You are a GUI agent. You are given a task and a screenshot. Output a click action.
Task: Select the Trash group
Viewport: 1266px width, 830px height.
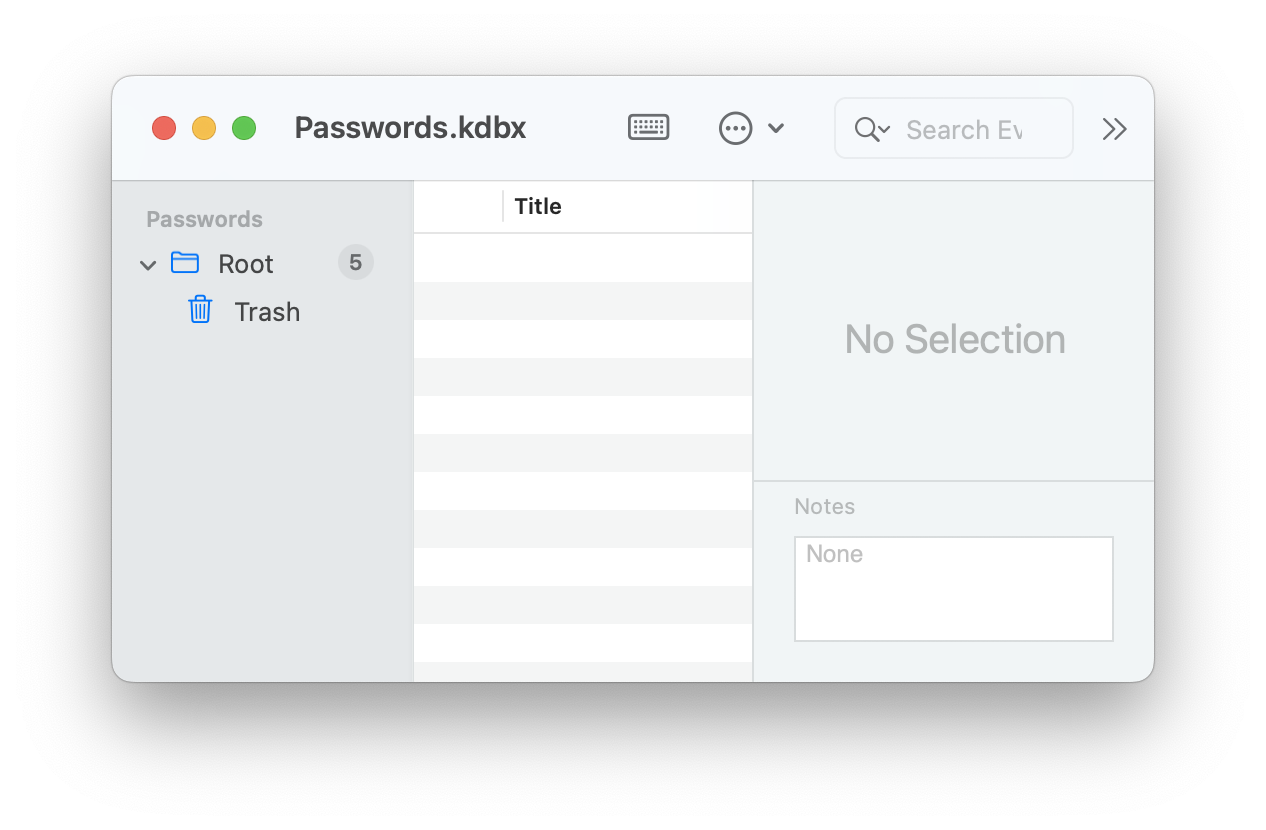point(267,311)
